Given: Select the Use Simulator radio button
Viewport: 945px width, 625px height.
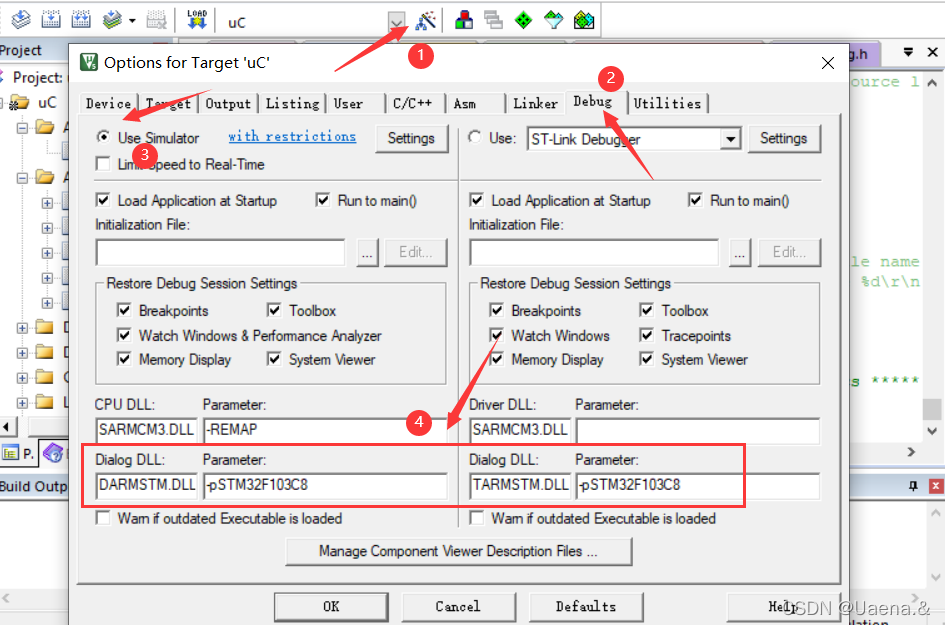Looking at the screenshot, I should (104, 137).
